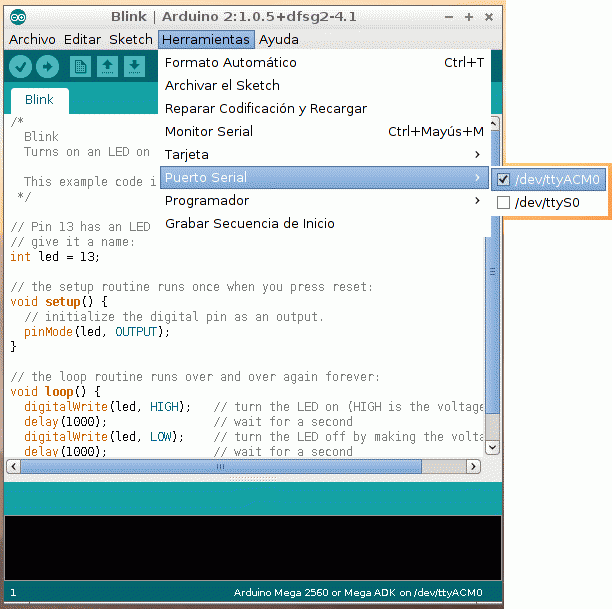Open the Sketch menu
The height and width of the screenshot is (609, 612).
[131, 40]
